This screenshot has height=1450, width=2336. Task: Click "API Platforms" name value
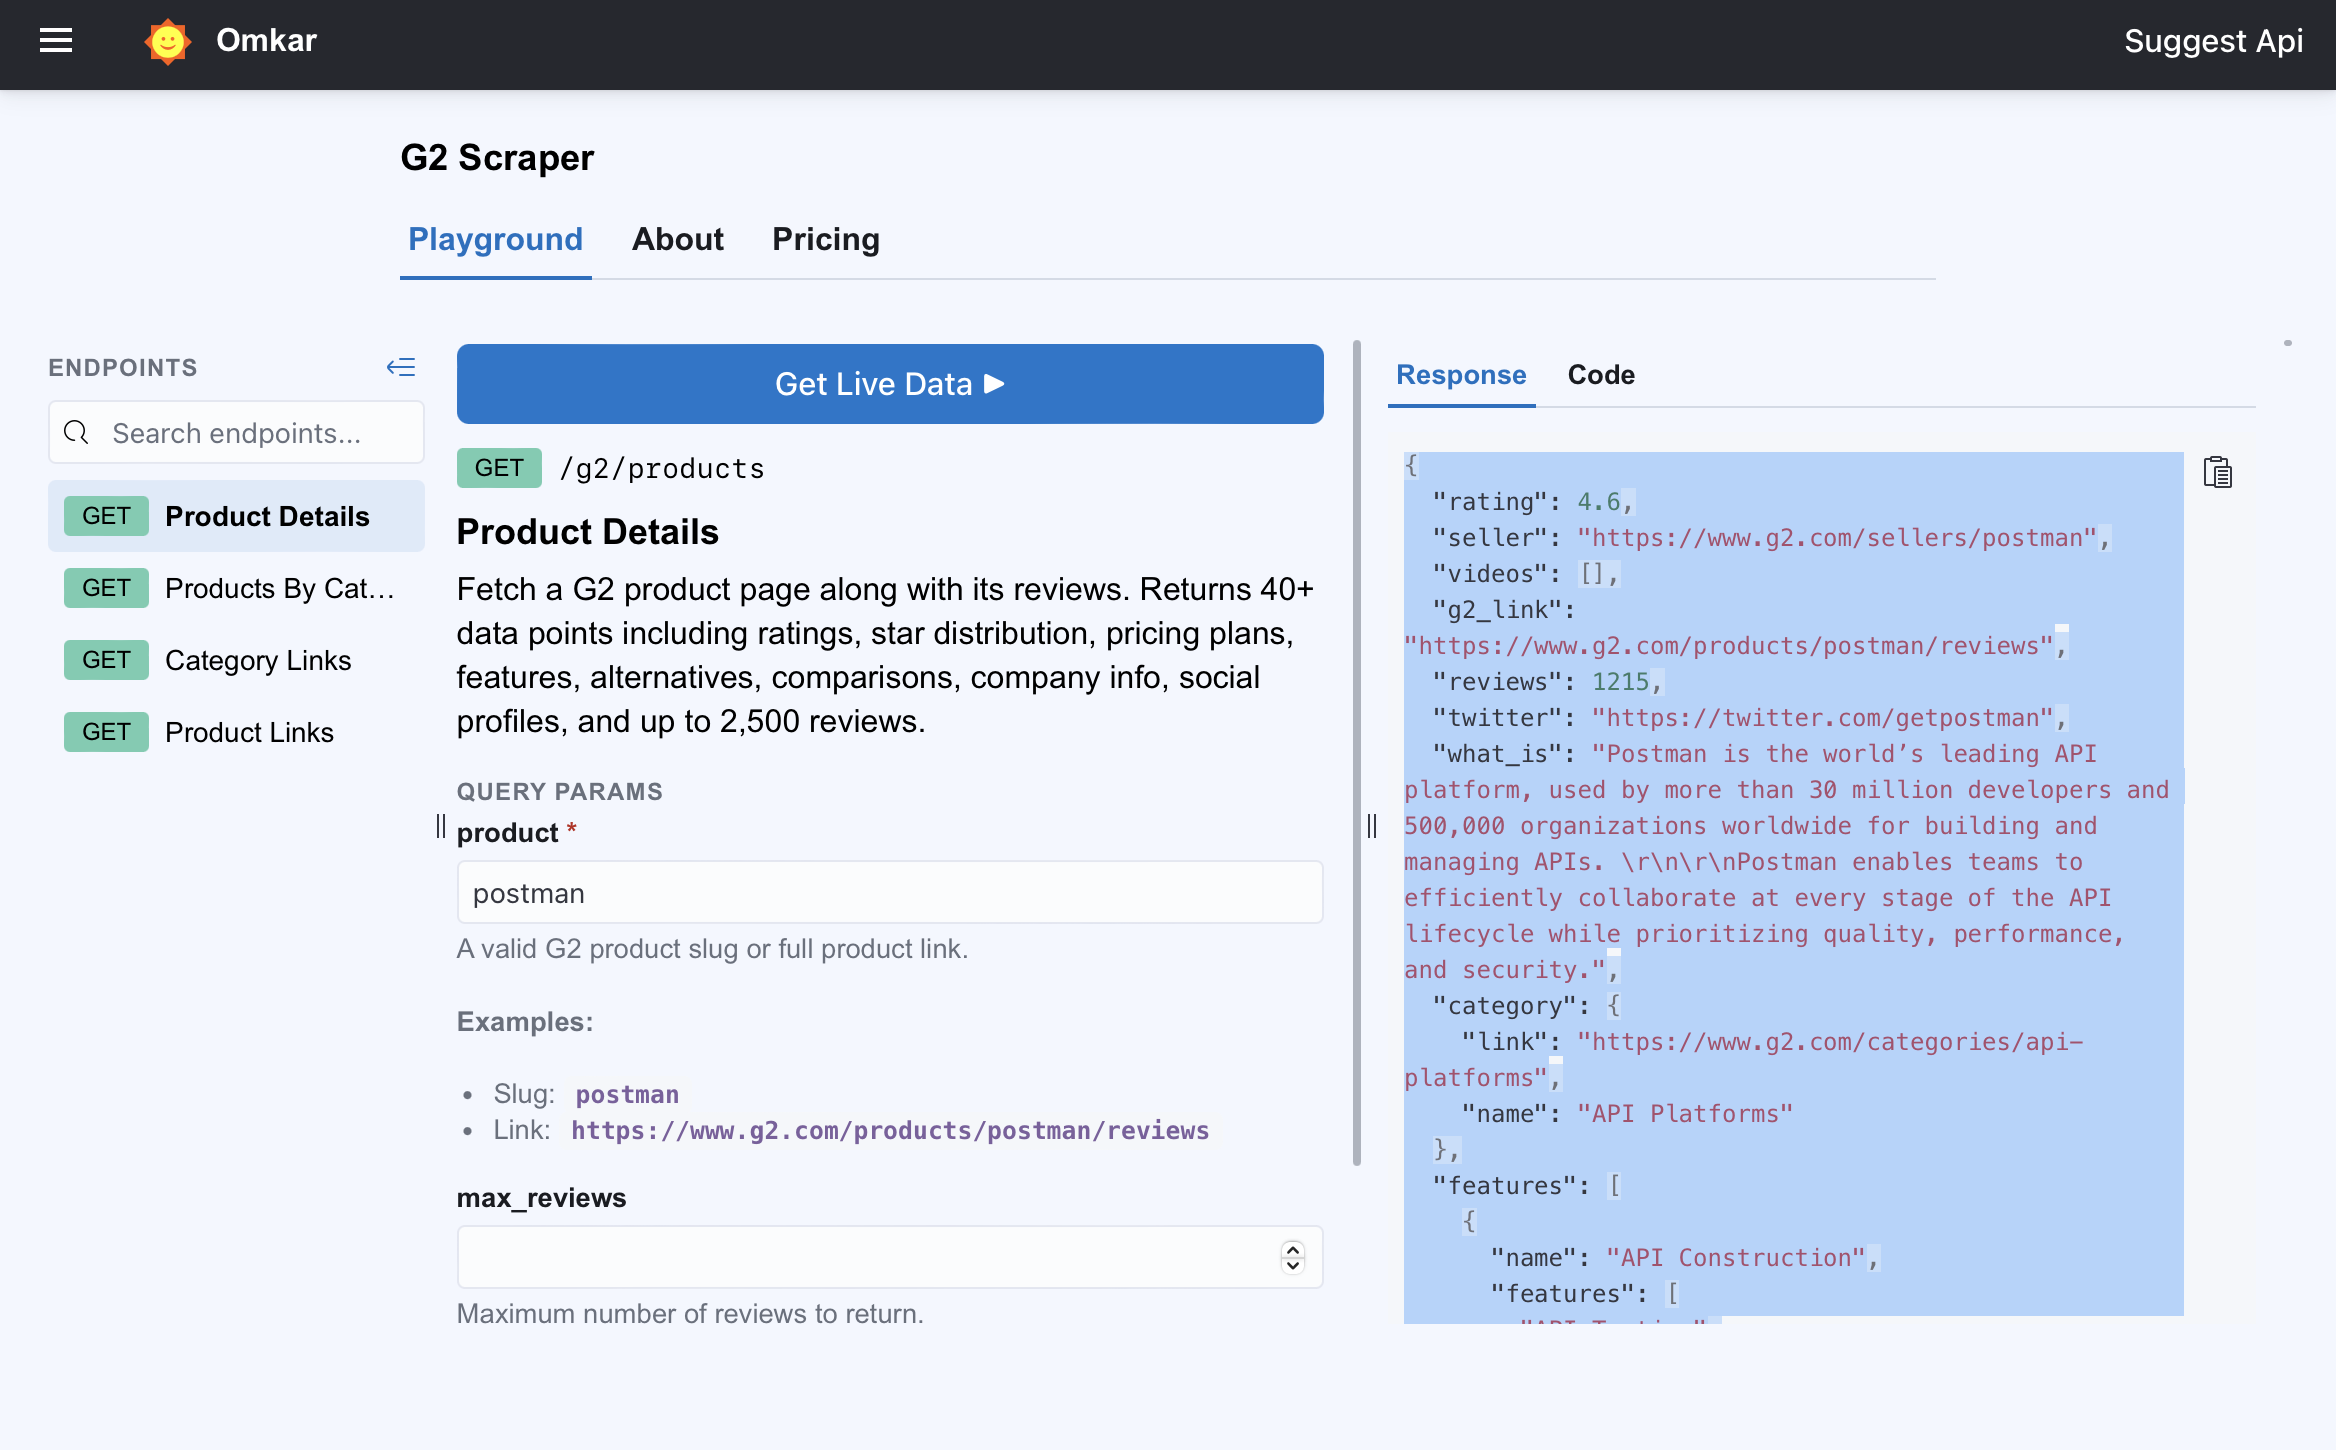tap(1685, 1114)
